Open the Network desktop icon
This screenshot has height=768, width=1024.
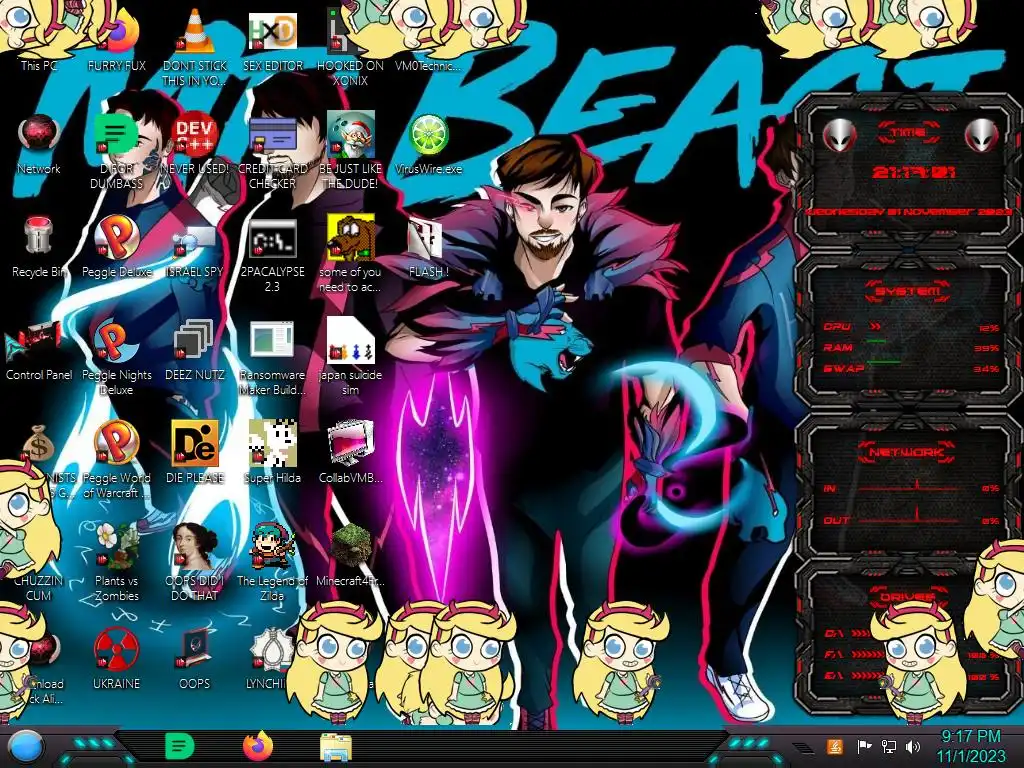coord(39,134)
